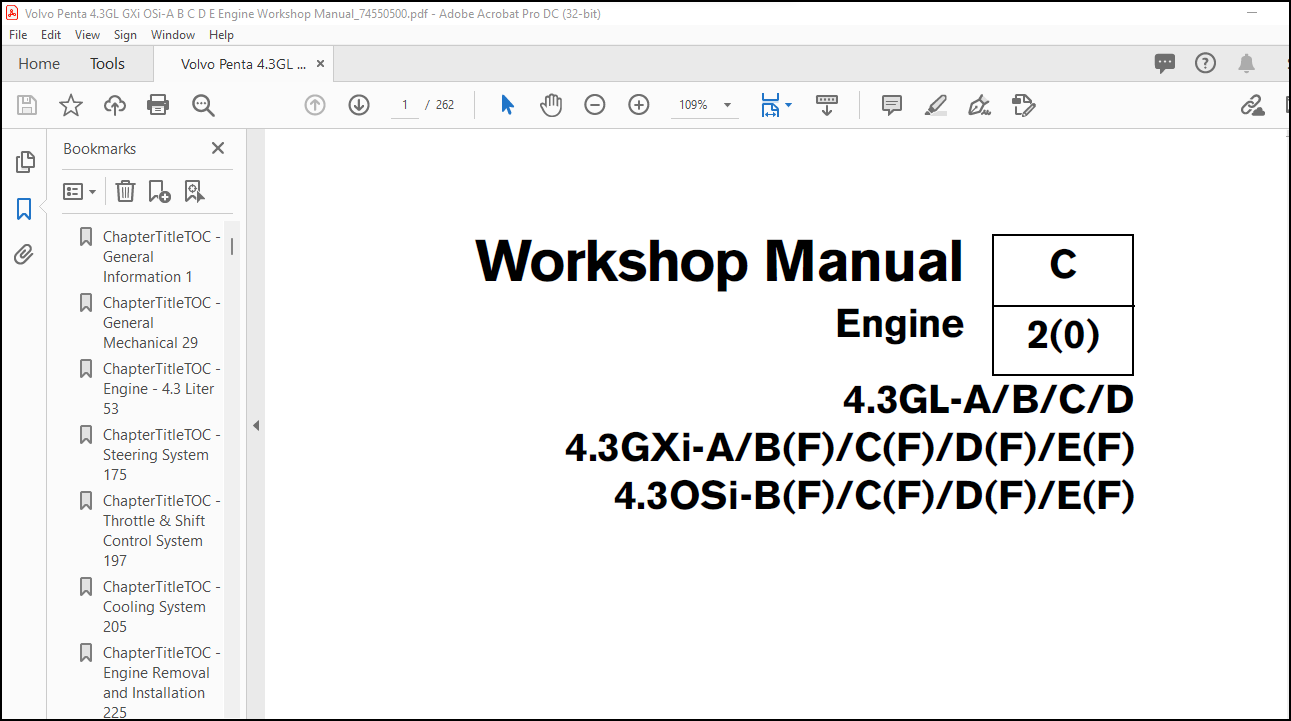Close the Volvo Penta document tab

tap(320, 63)
